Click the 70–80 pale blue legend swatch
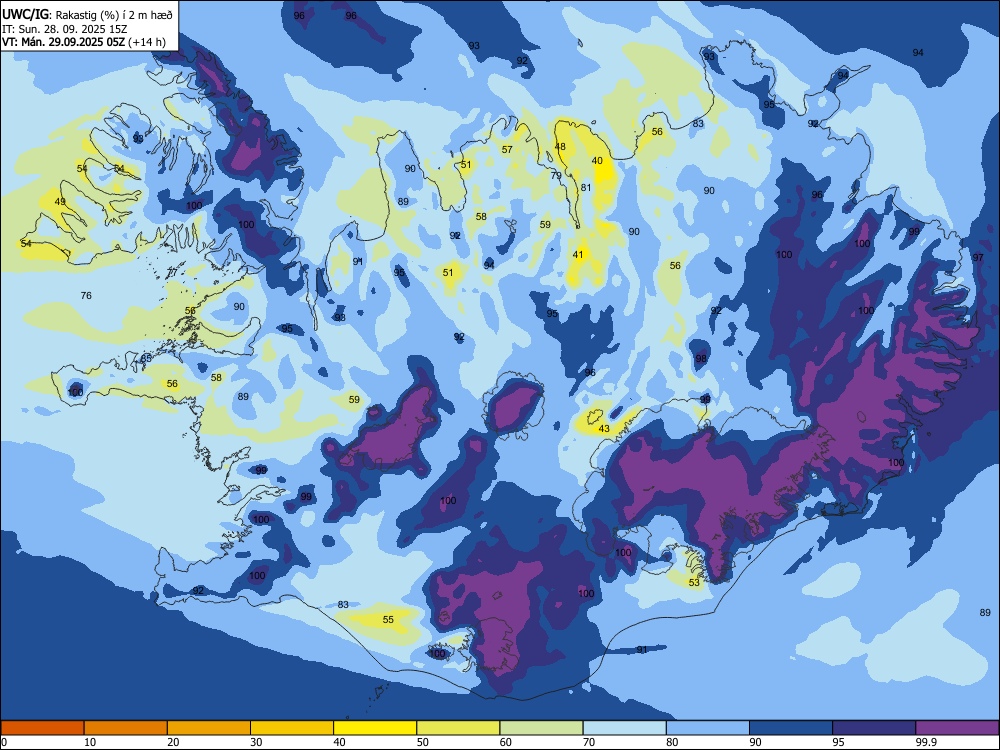The image size is (1000, 750). [625, 728]
